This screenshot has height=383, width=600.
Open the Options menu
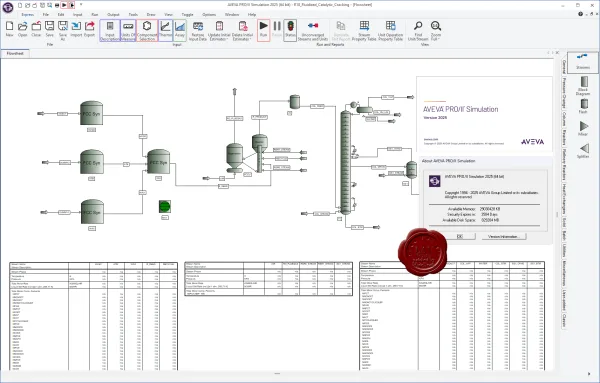pyautogui.click(x=209, y=15)
